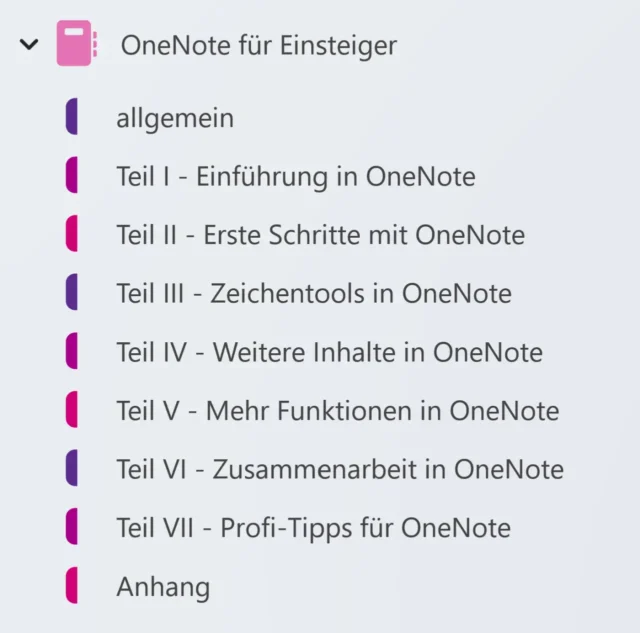Open Teil V - Mehr Funktionen in OneNote
This screenshot has height=633, width=640.
click(337, 410)
